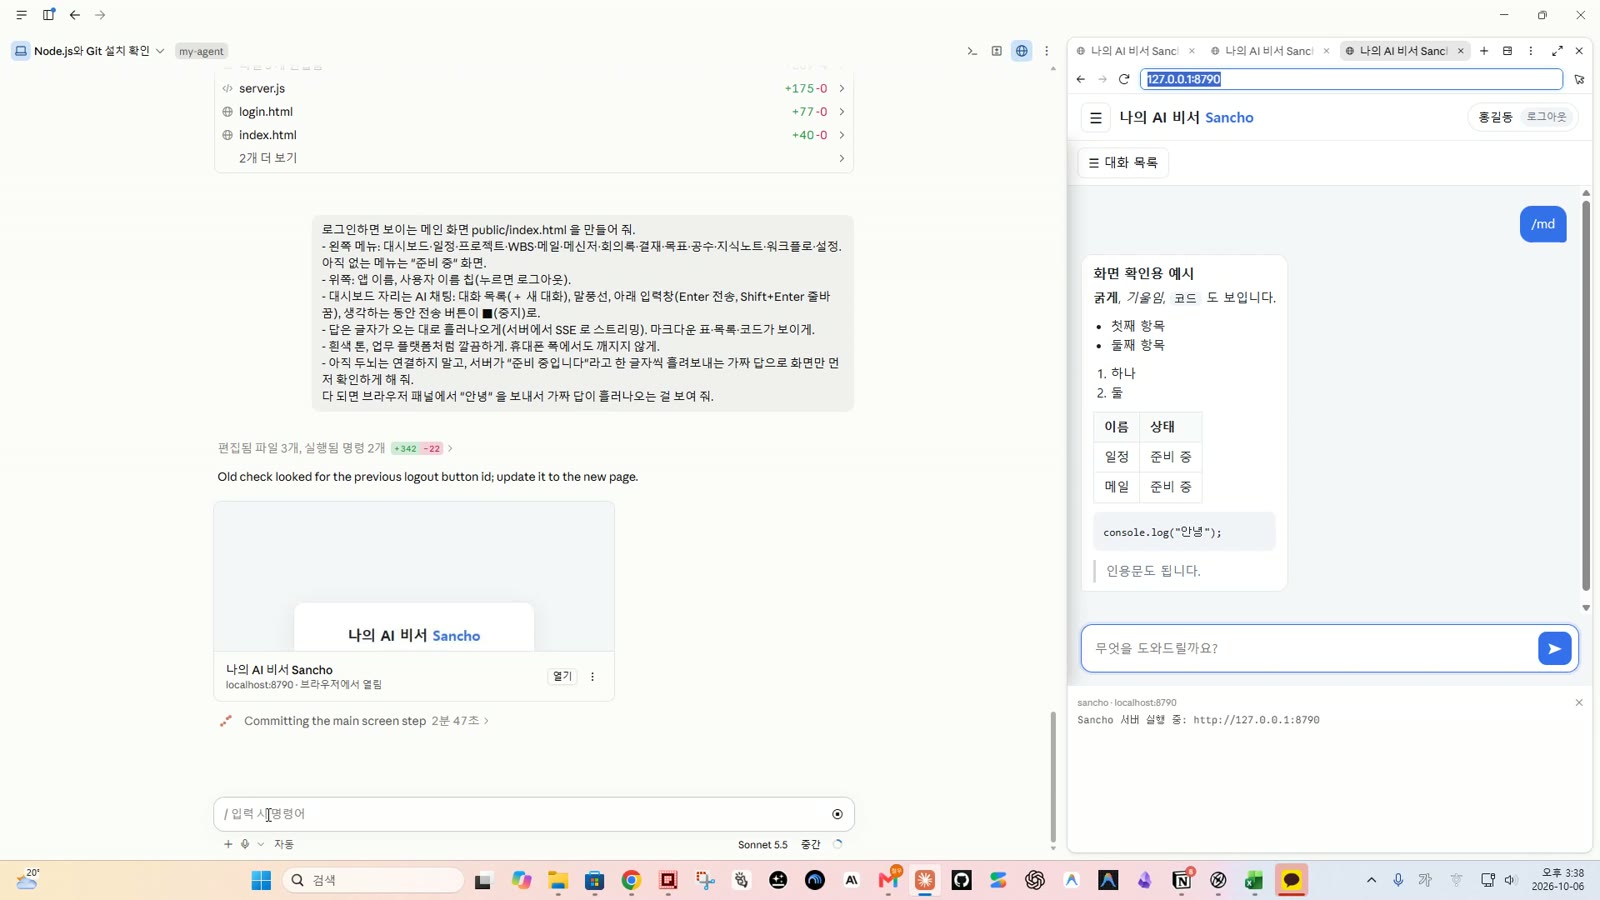Click the 127.0.0.1:8790 address bar
Screen dimensions: 1600x900
coord(1351,79)
